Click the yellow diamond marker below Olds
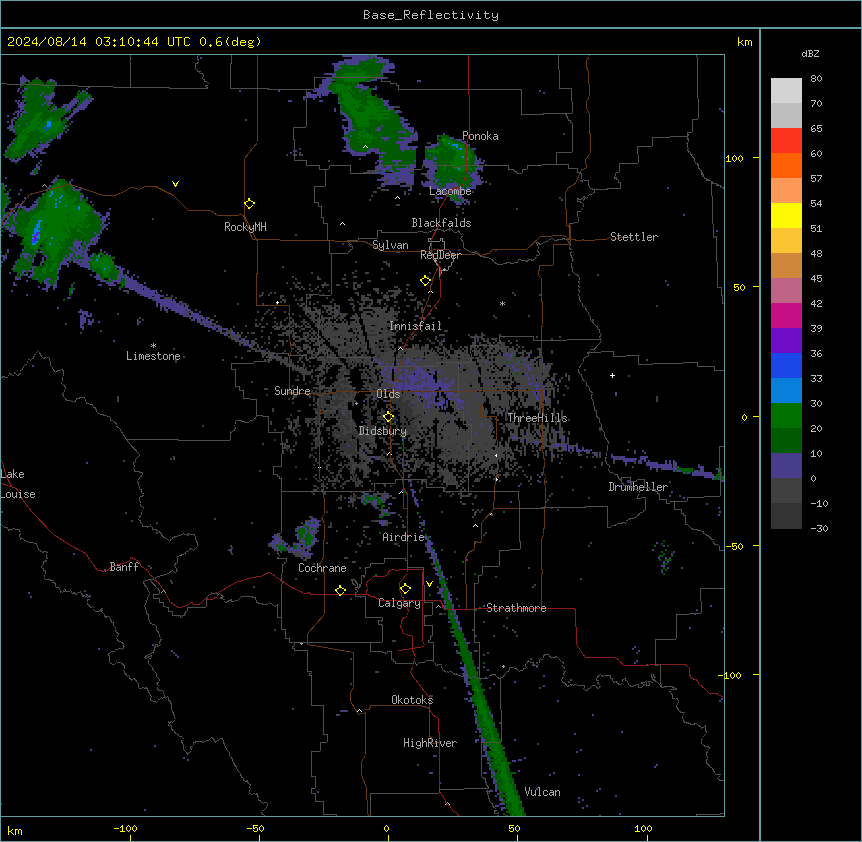862x842 pixels. tap(388, 417)
